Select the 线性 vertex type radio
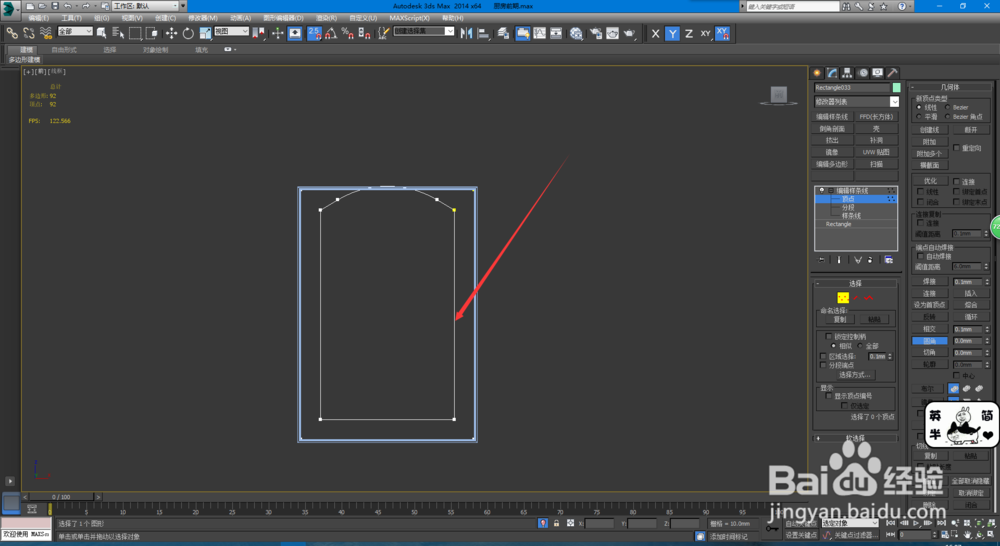 919,107
